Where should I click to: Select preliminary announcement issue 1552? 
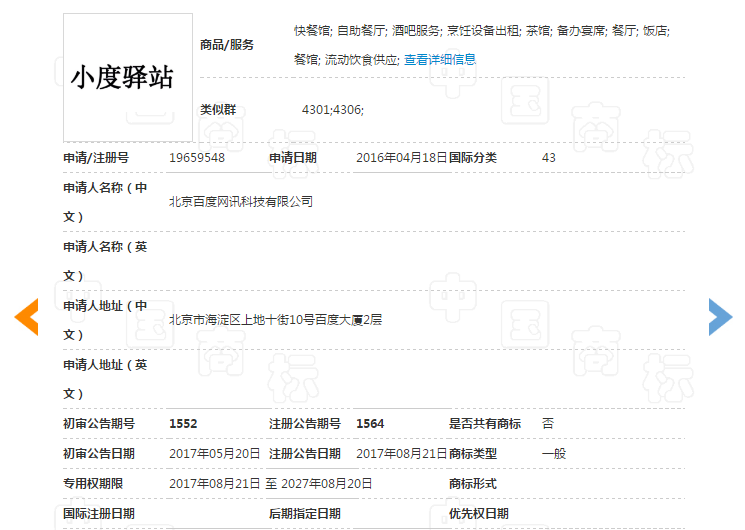183,424
